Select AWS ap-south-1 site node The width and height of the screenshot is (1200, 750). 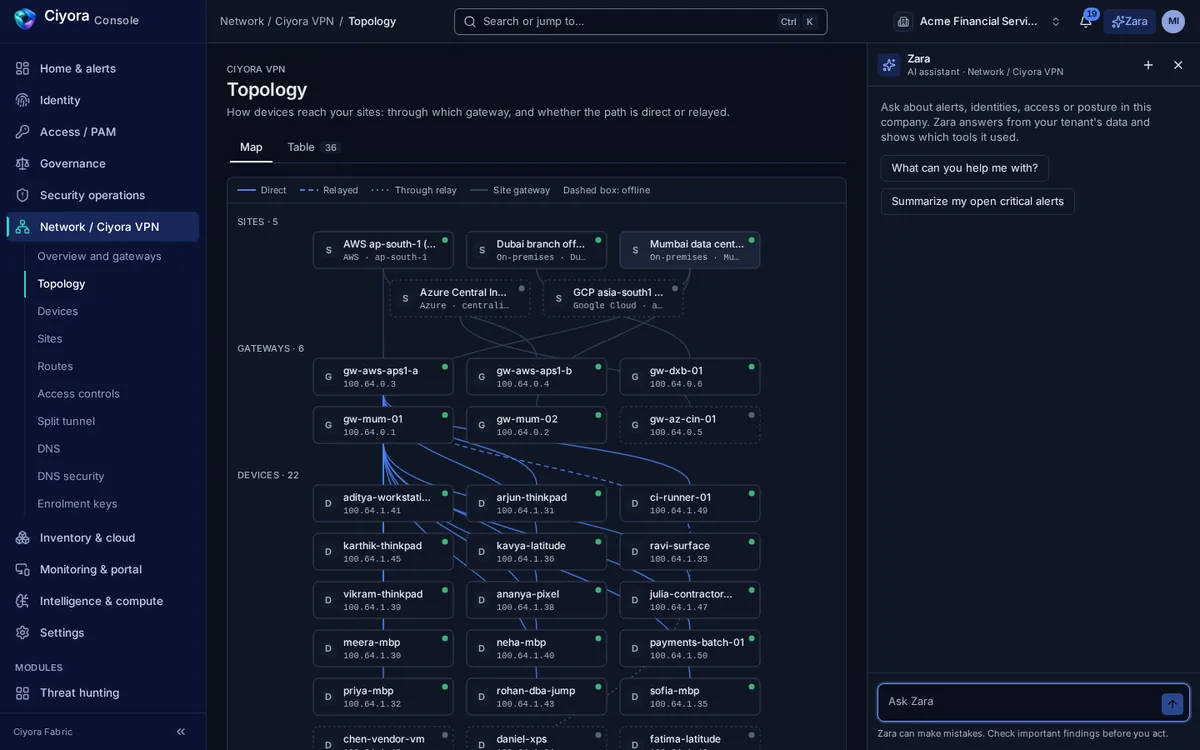point(383,250)
